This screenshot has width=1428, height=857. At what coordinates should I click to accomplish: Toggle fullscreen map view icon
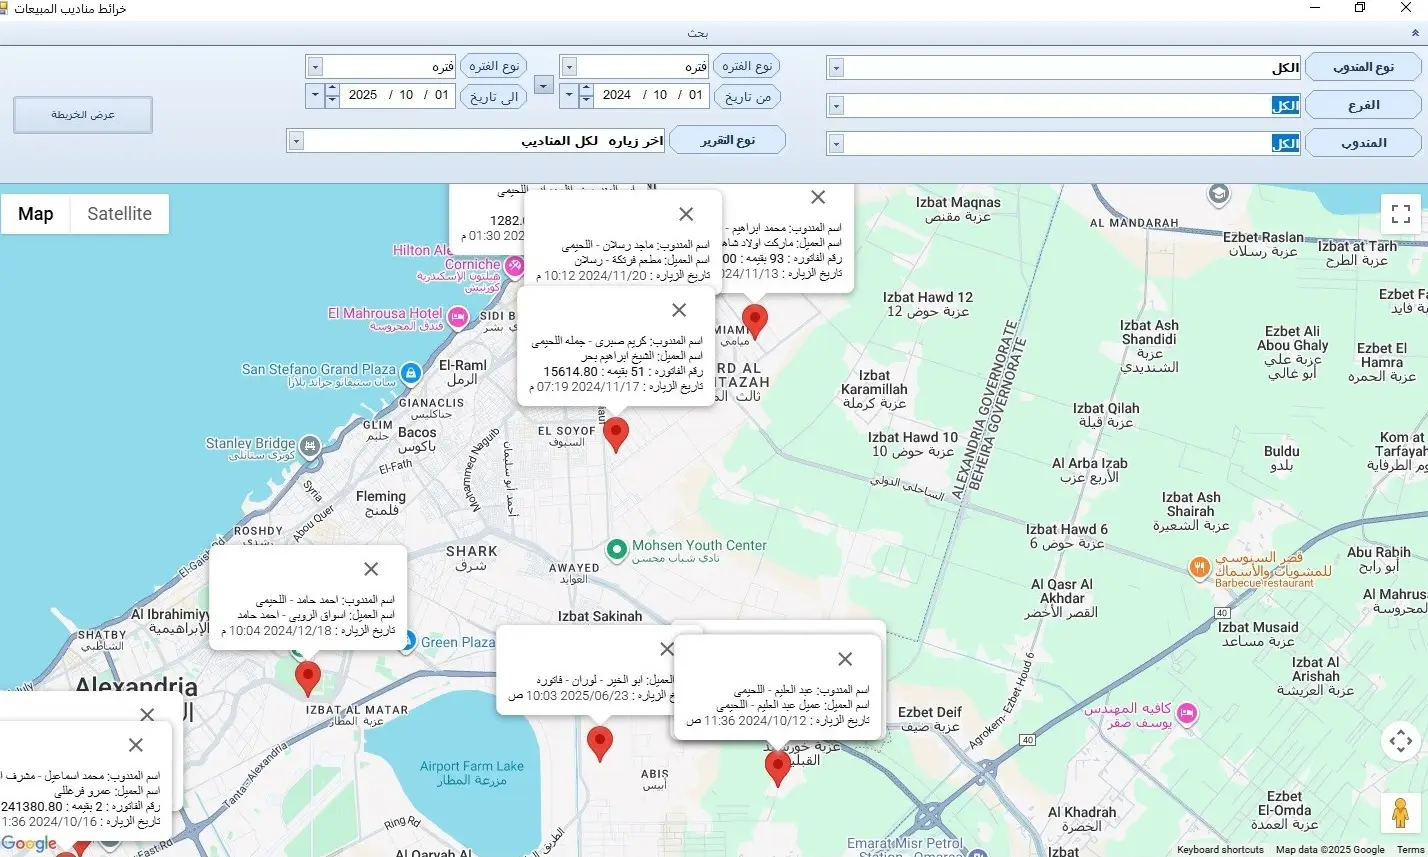coord(1400,214)
